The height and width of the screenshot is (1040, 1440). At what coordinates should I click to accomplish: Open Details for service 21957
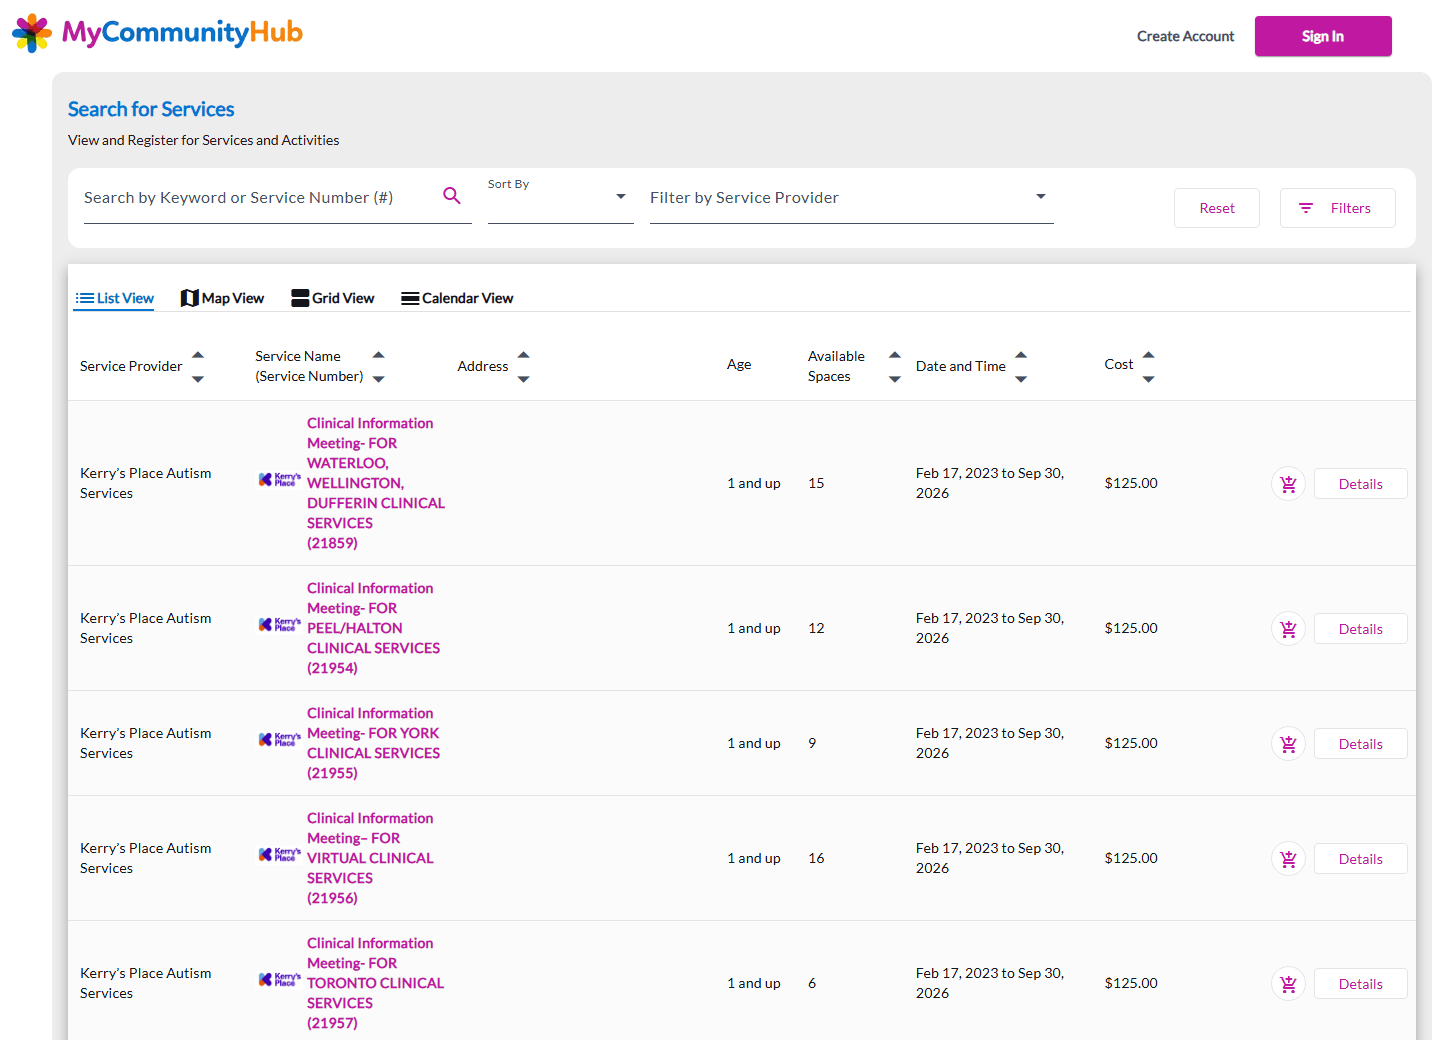pyautogui.click(x=1360, y=984)
